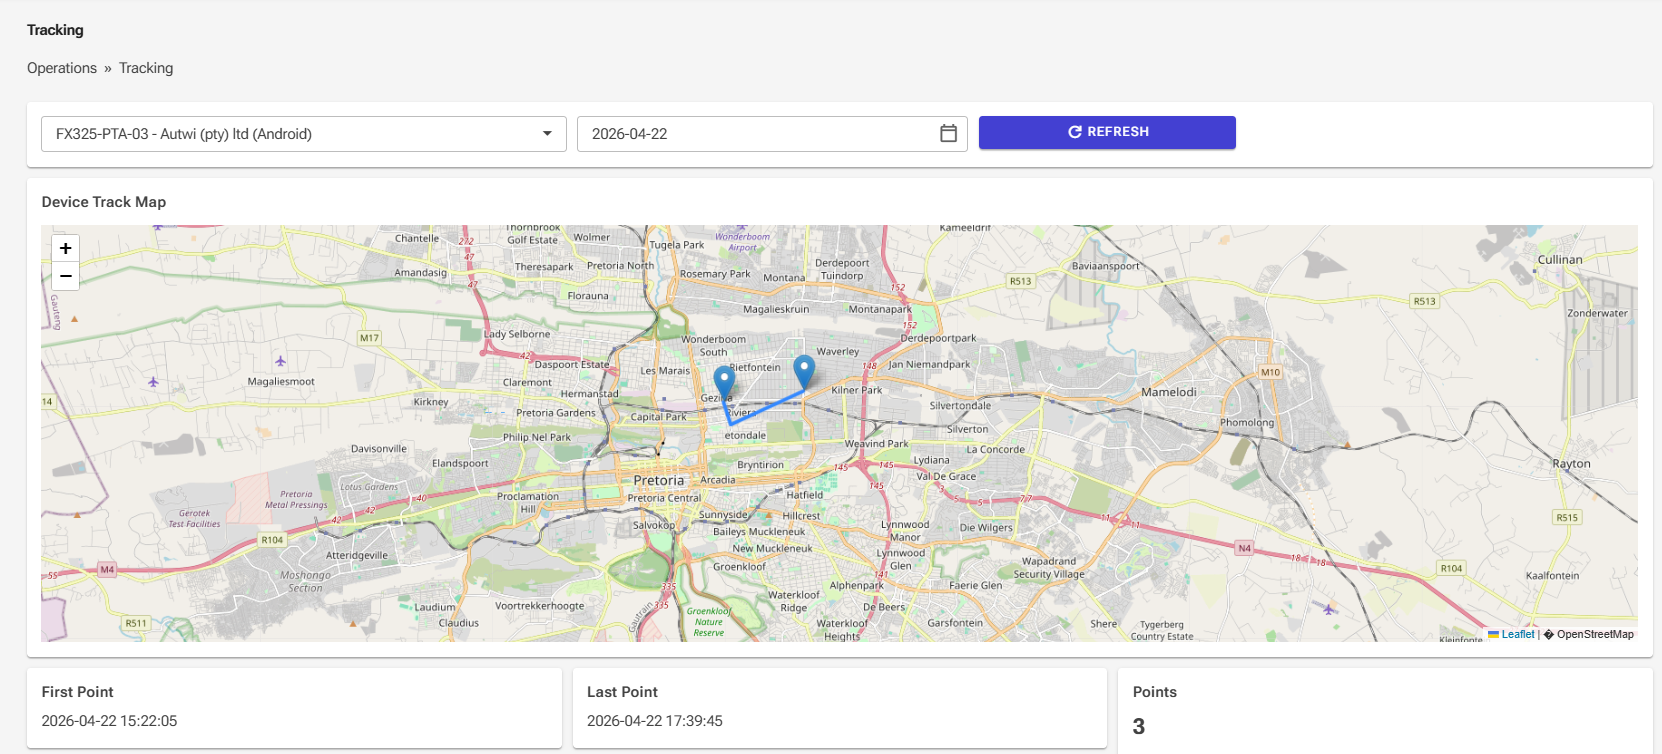Click the Baviaanspoort label on map
1662x754 pixels.
click(1105, 266)
